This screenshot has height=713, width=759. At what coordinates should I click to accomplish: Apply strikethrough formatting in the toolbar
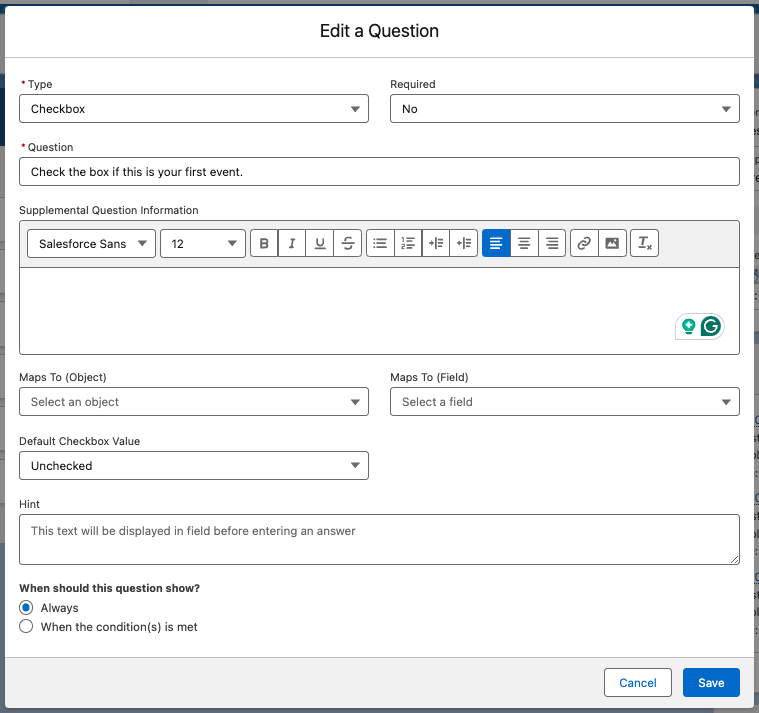coord(348,243)
